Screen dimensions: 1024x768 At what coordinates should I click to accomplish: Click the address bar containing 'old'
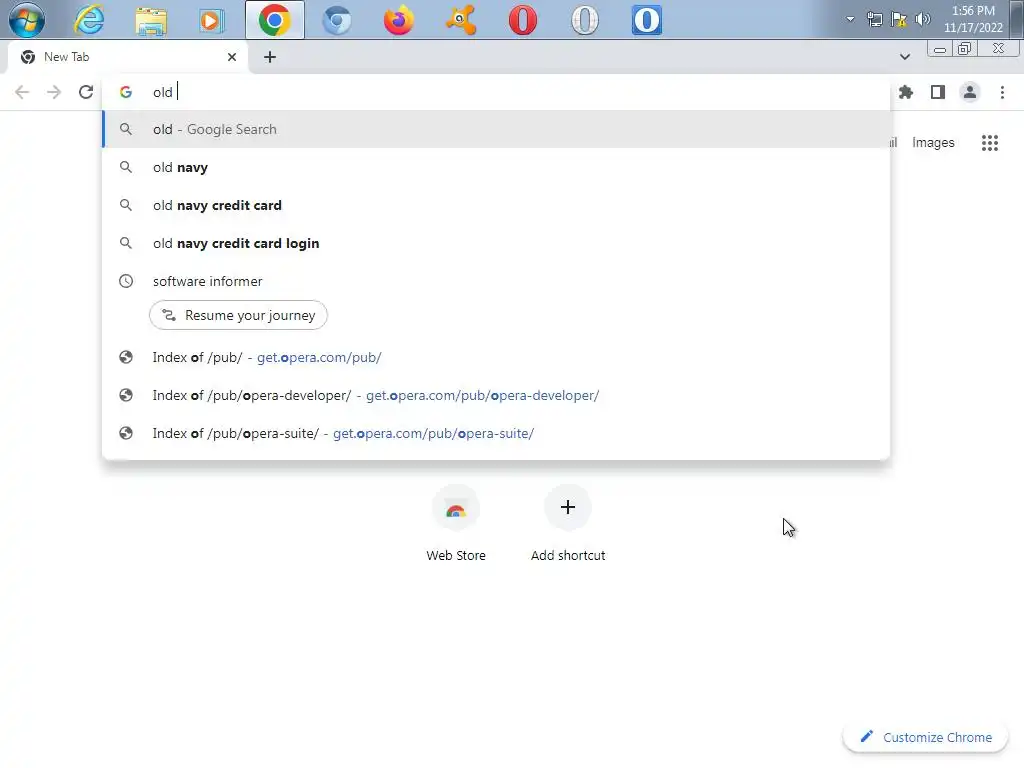click(496, 92)
